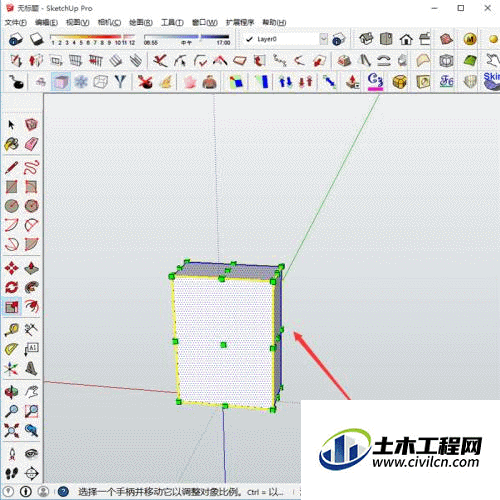
Task: Activate the Zoom magnifier tool
Action: pos(11,411)
